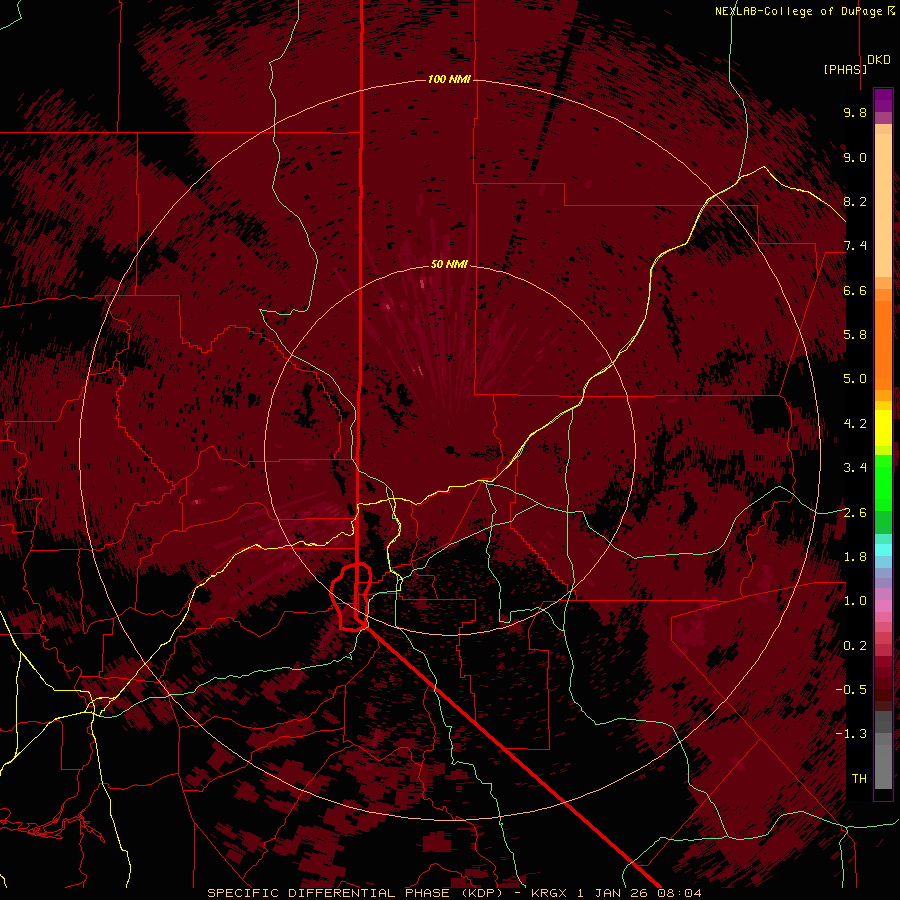Click the 0.2 scale value
Viewport: 900px width, 900px height.
(855, 646)
